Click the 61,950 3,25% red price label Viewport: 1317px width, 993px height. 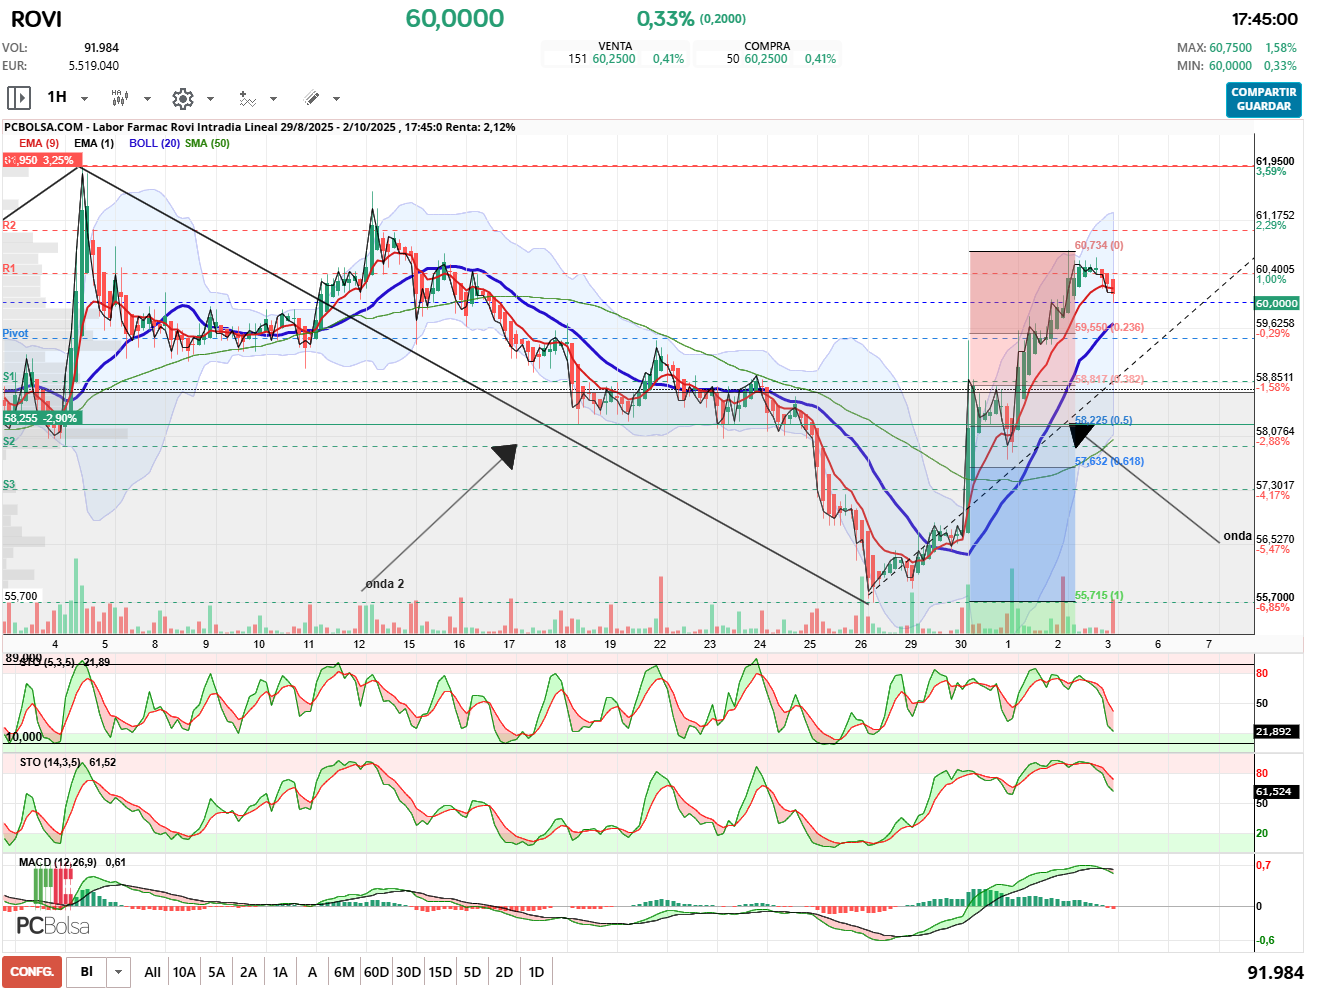pyautogui.click(x=40, y=160)
